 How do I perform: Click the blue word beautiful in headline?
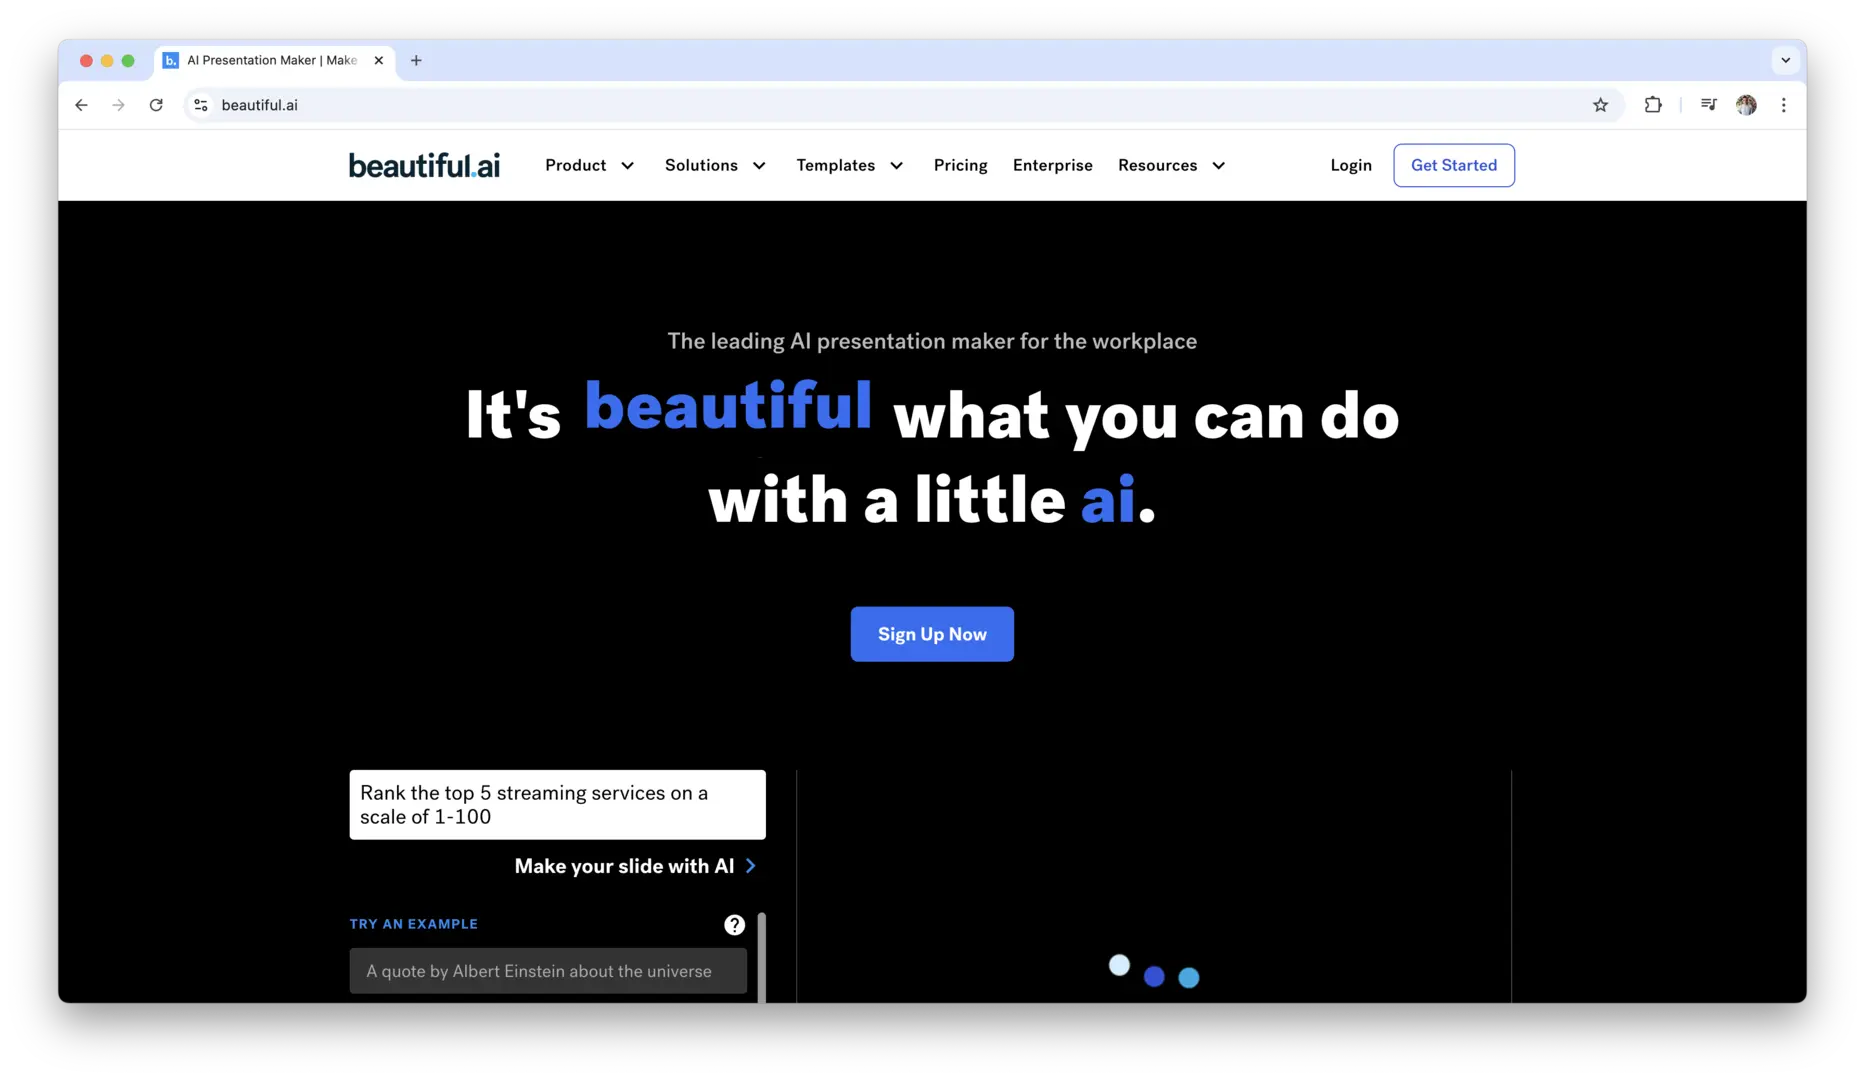tap(728, 406)
